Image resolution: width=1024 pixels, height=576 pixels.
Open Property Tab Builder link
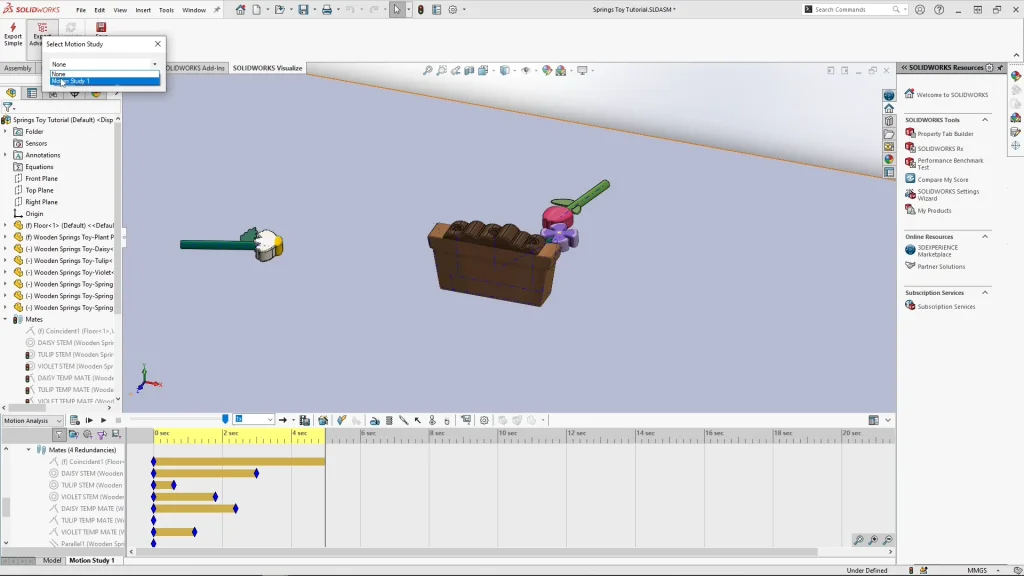click(945, 134)
